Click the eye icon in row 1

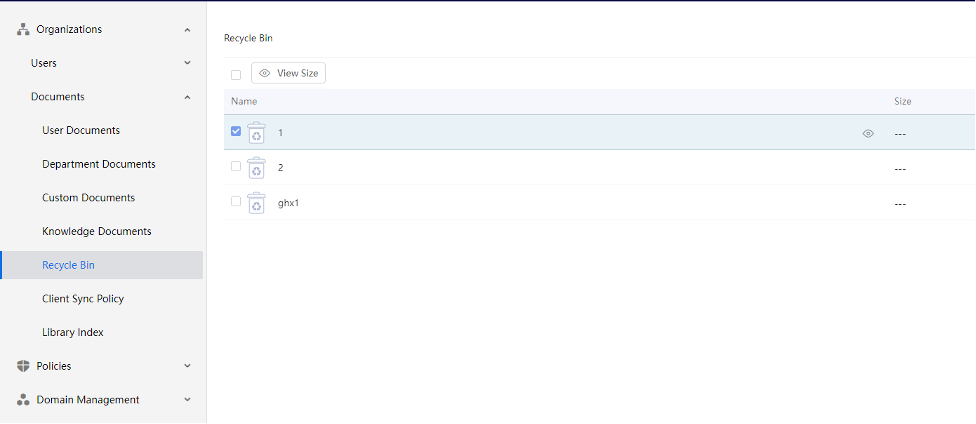[868, 133]
